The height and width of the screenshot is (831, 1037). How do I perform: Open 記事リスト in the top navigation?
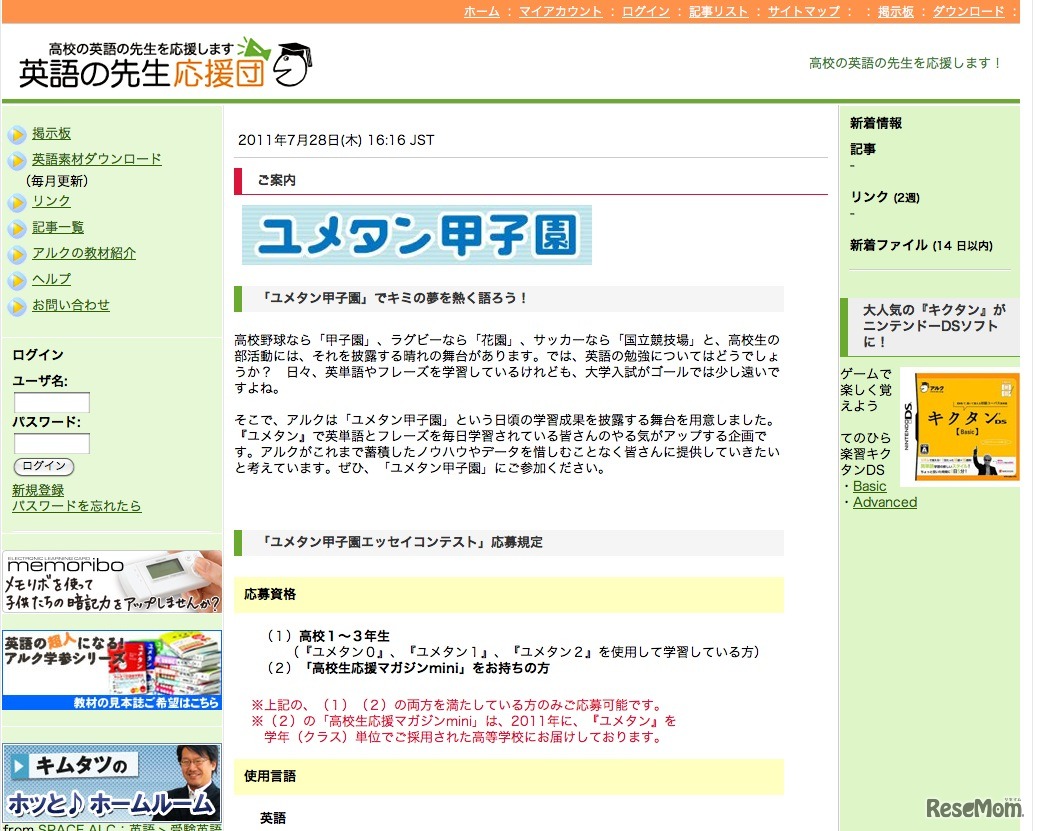coord(718,11)
